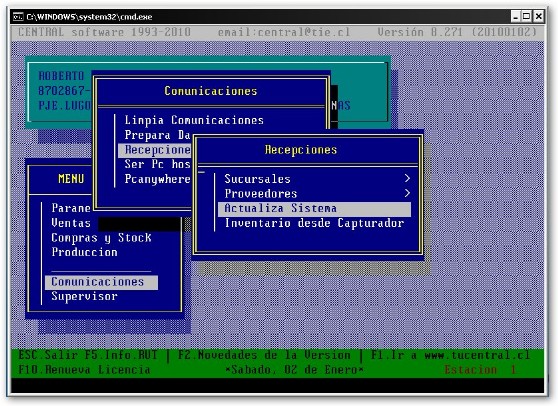The height and width of the screenshot is (406, 558).
Task: Select Pcanywhere entry in Comunicaciones menu
Action: [158, 179]
